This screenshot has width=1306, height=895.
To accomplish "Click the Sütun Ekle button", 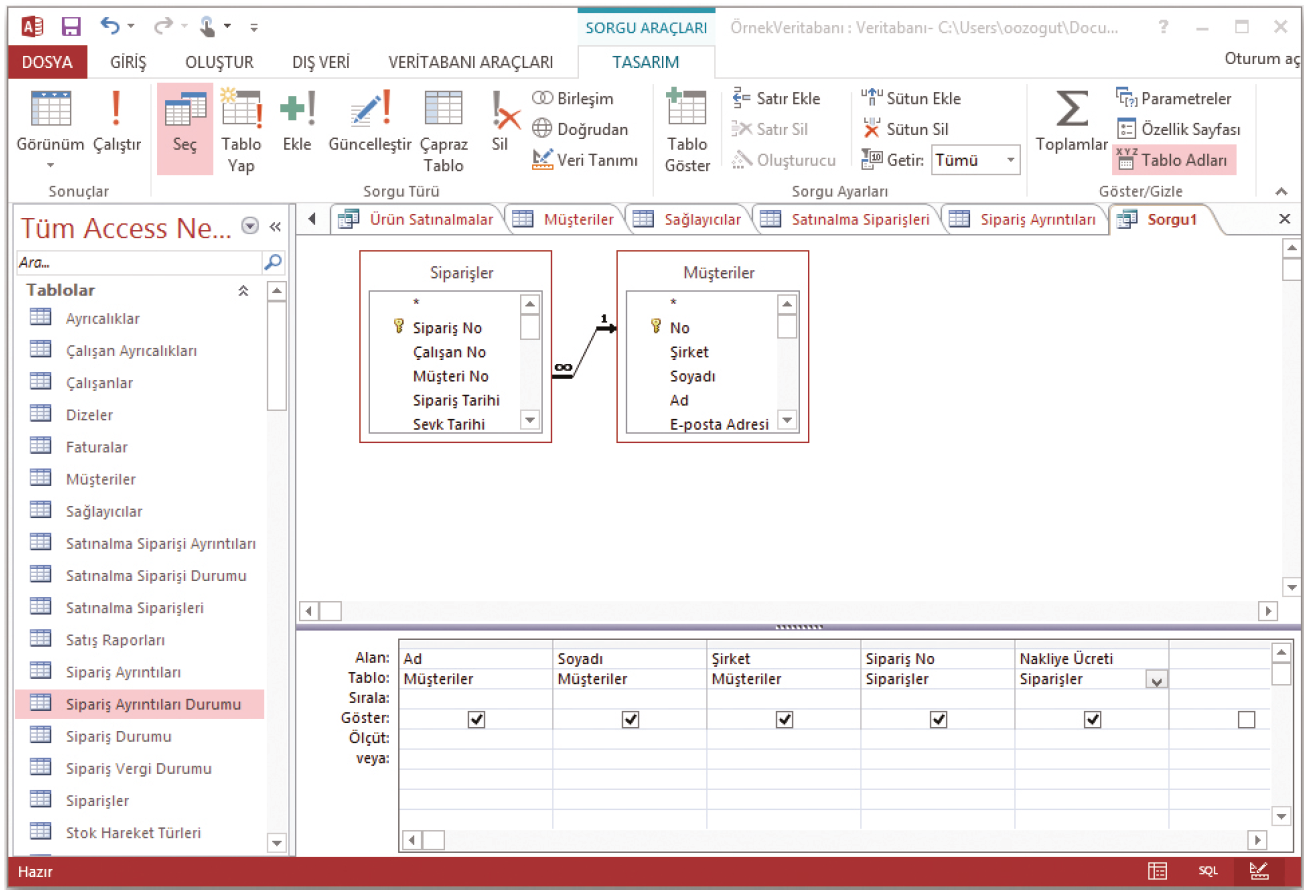I will pos(911,98).
